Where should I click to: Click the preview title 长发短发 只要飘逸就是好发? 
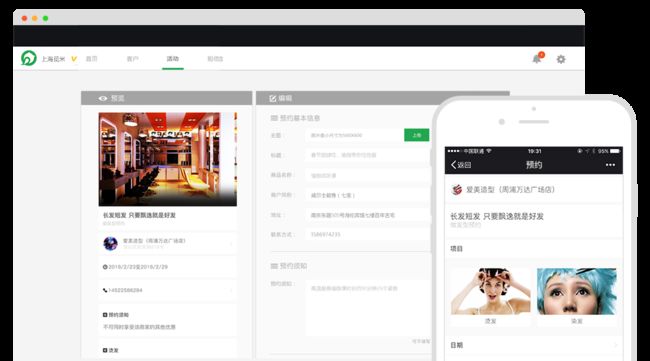(x=139, y=215)
